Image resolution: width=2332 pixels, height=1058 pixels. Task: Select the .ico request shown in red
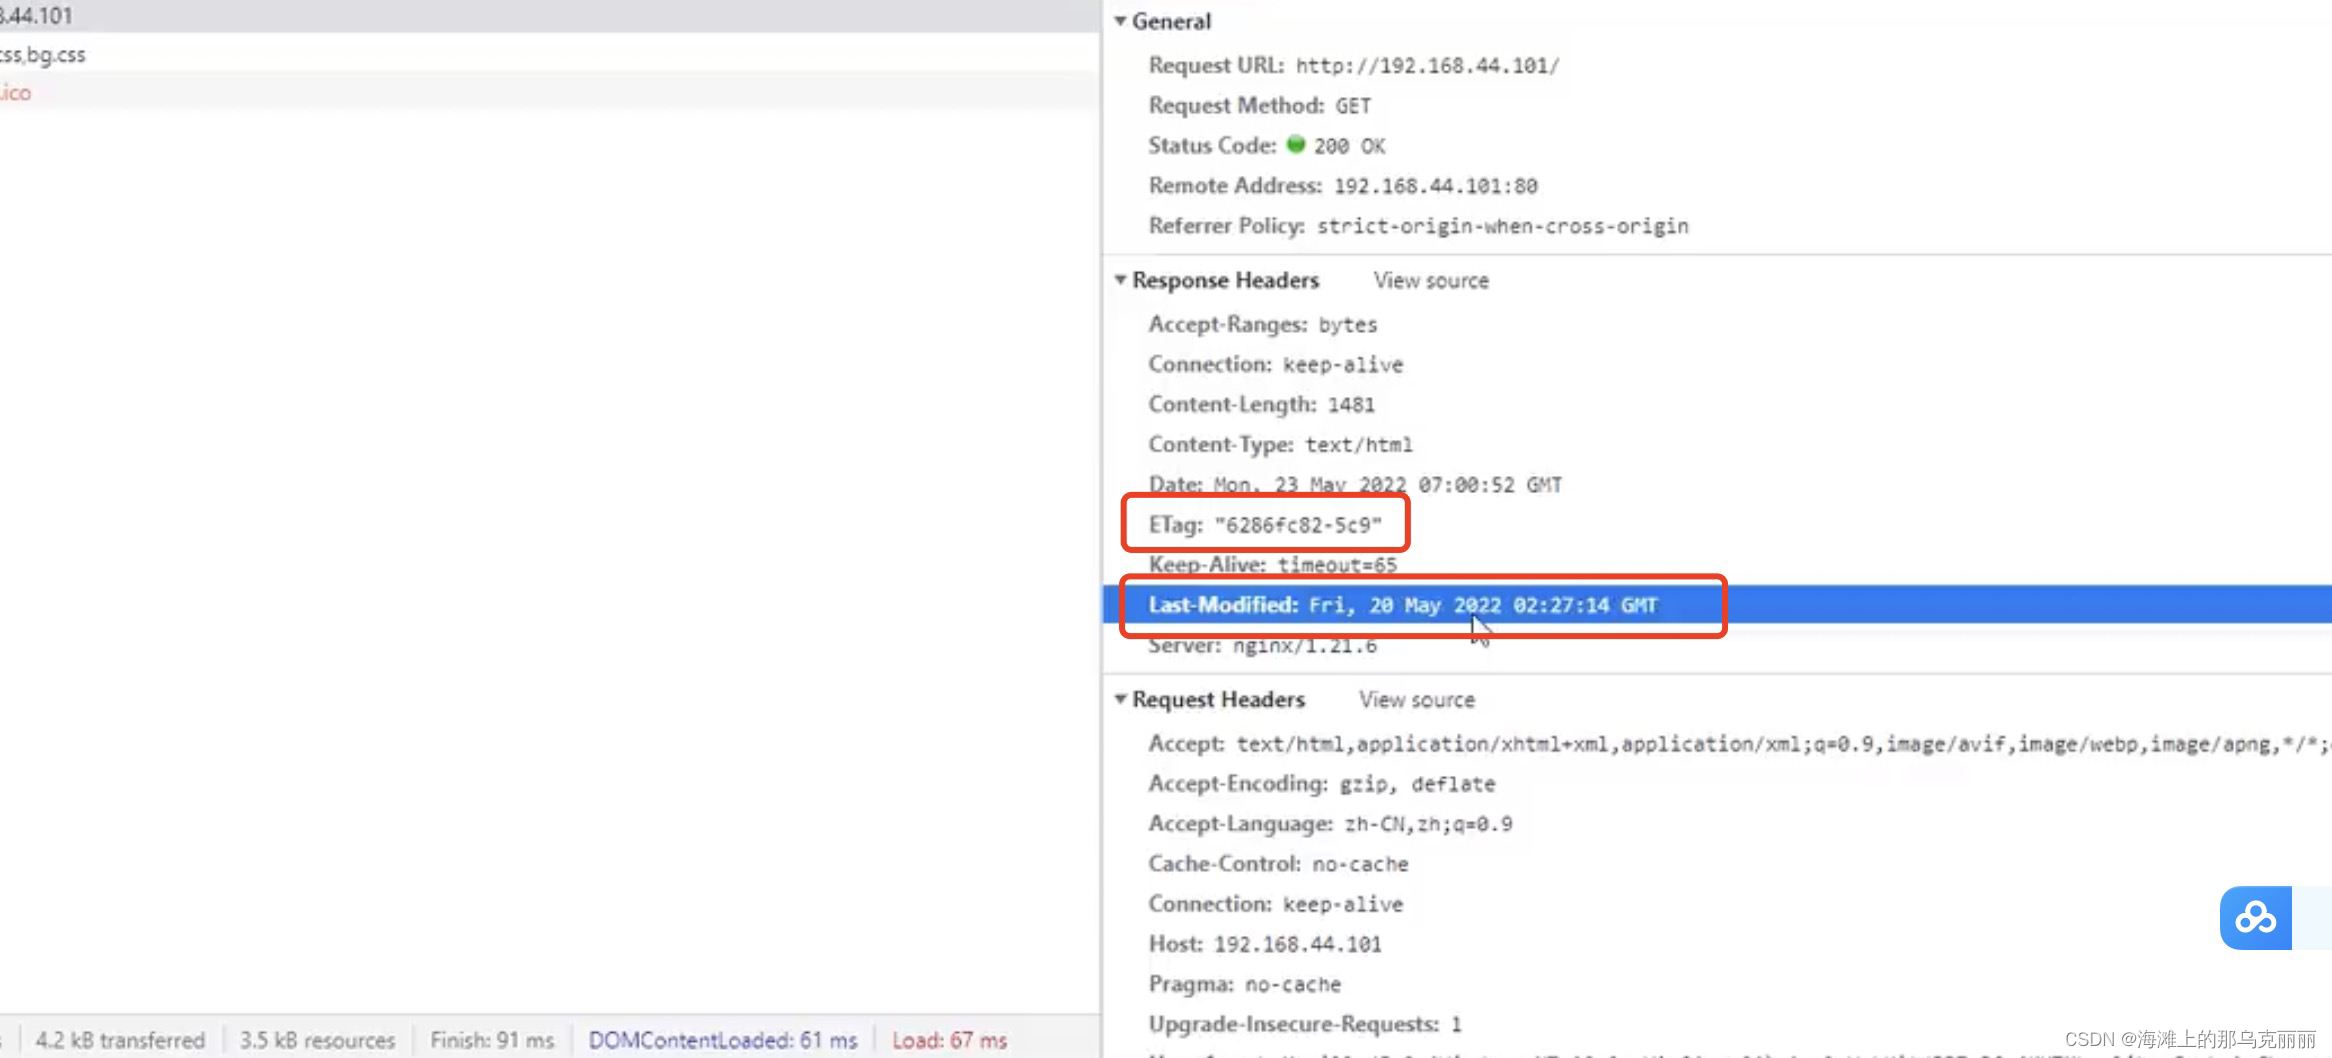tap(17, 92)
